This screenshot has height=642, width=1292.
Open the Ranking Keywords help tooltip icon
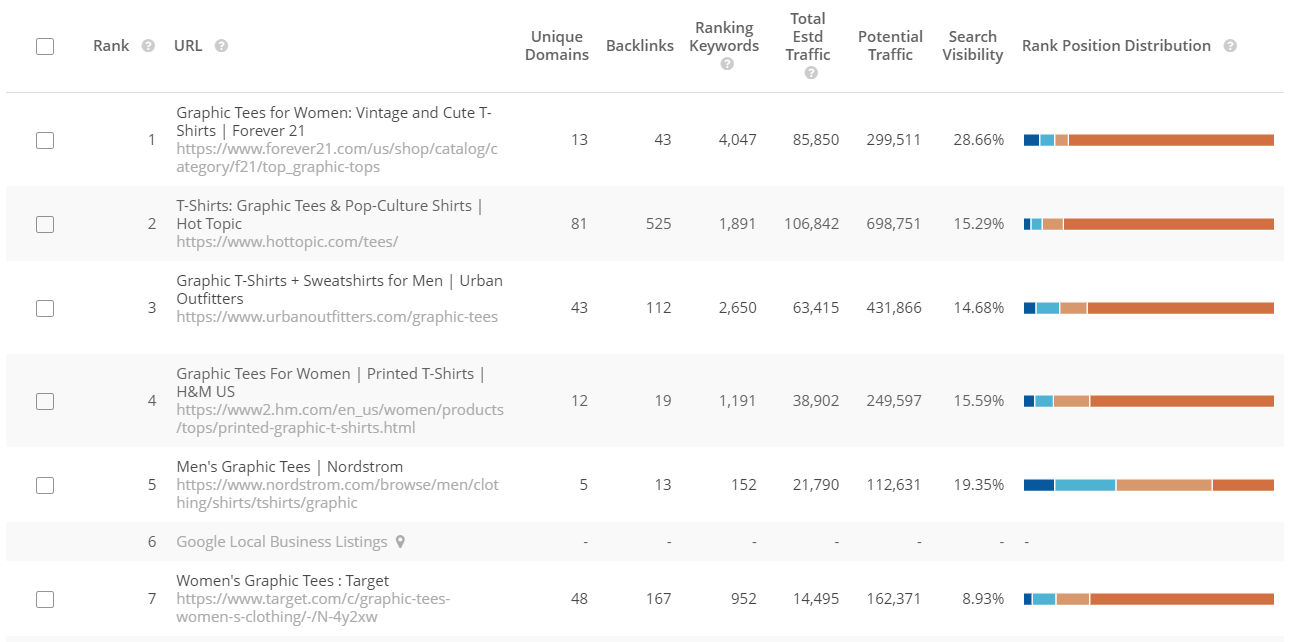tap(727, 64)
